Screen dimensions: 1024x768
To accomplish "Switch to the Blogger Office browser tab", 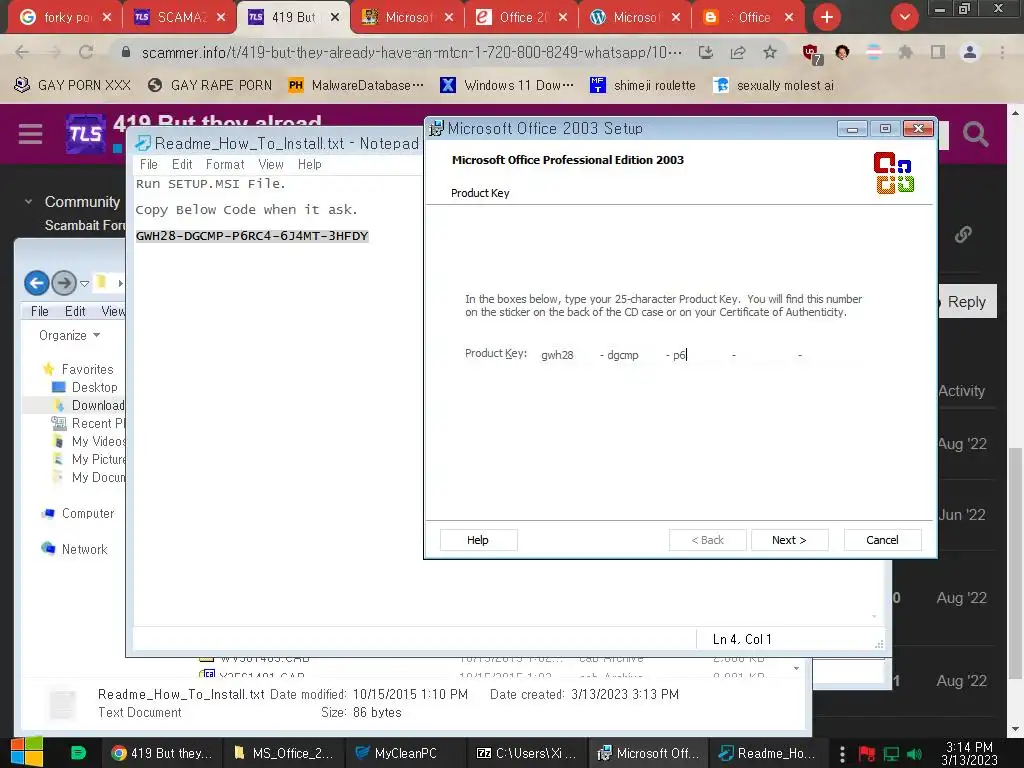I will tap(749, 18).
